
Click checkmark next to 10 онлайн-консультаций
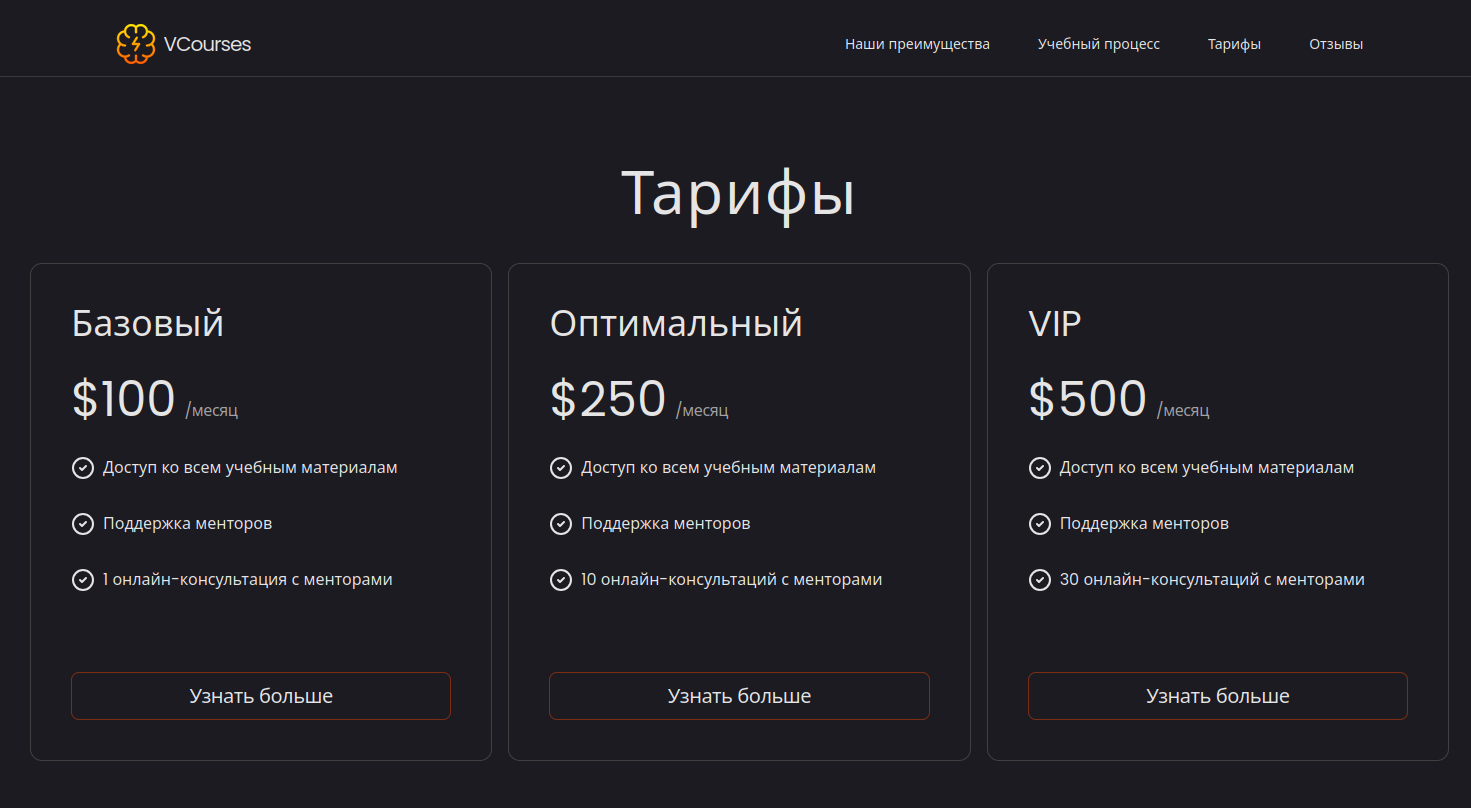[x=561, y=580]
